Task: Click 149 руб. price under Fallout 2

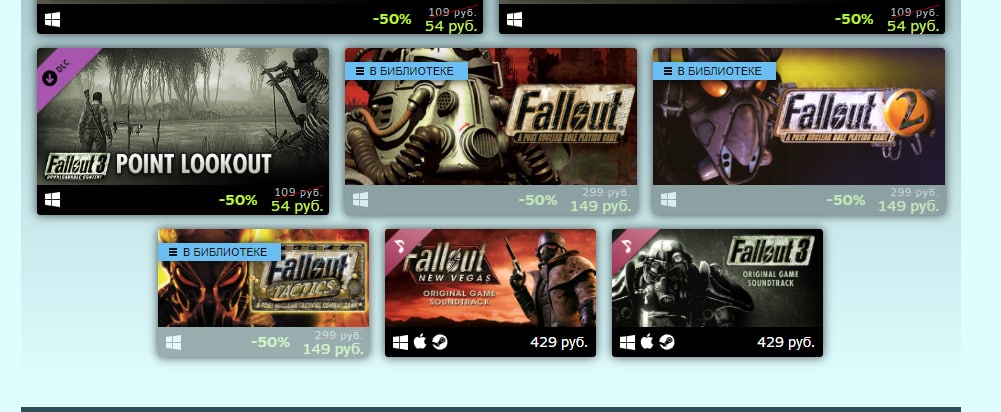Action: [908, 206]
